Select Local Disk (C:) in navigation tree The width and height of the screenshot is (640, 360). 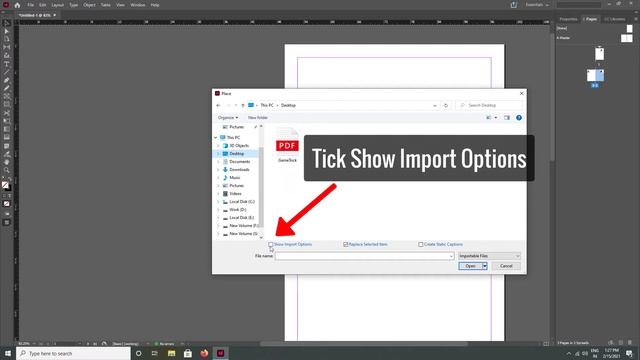coord(242,202)
